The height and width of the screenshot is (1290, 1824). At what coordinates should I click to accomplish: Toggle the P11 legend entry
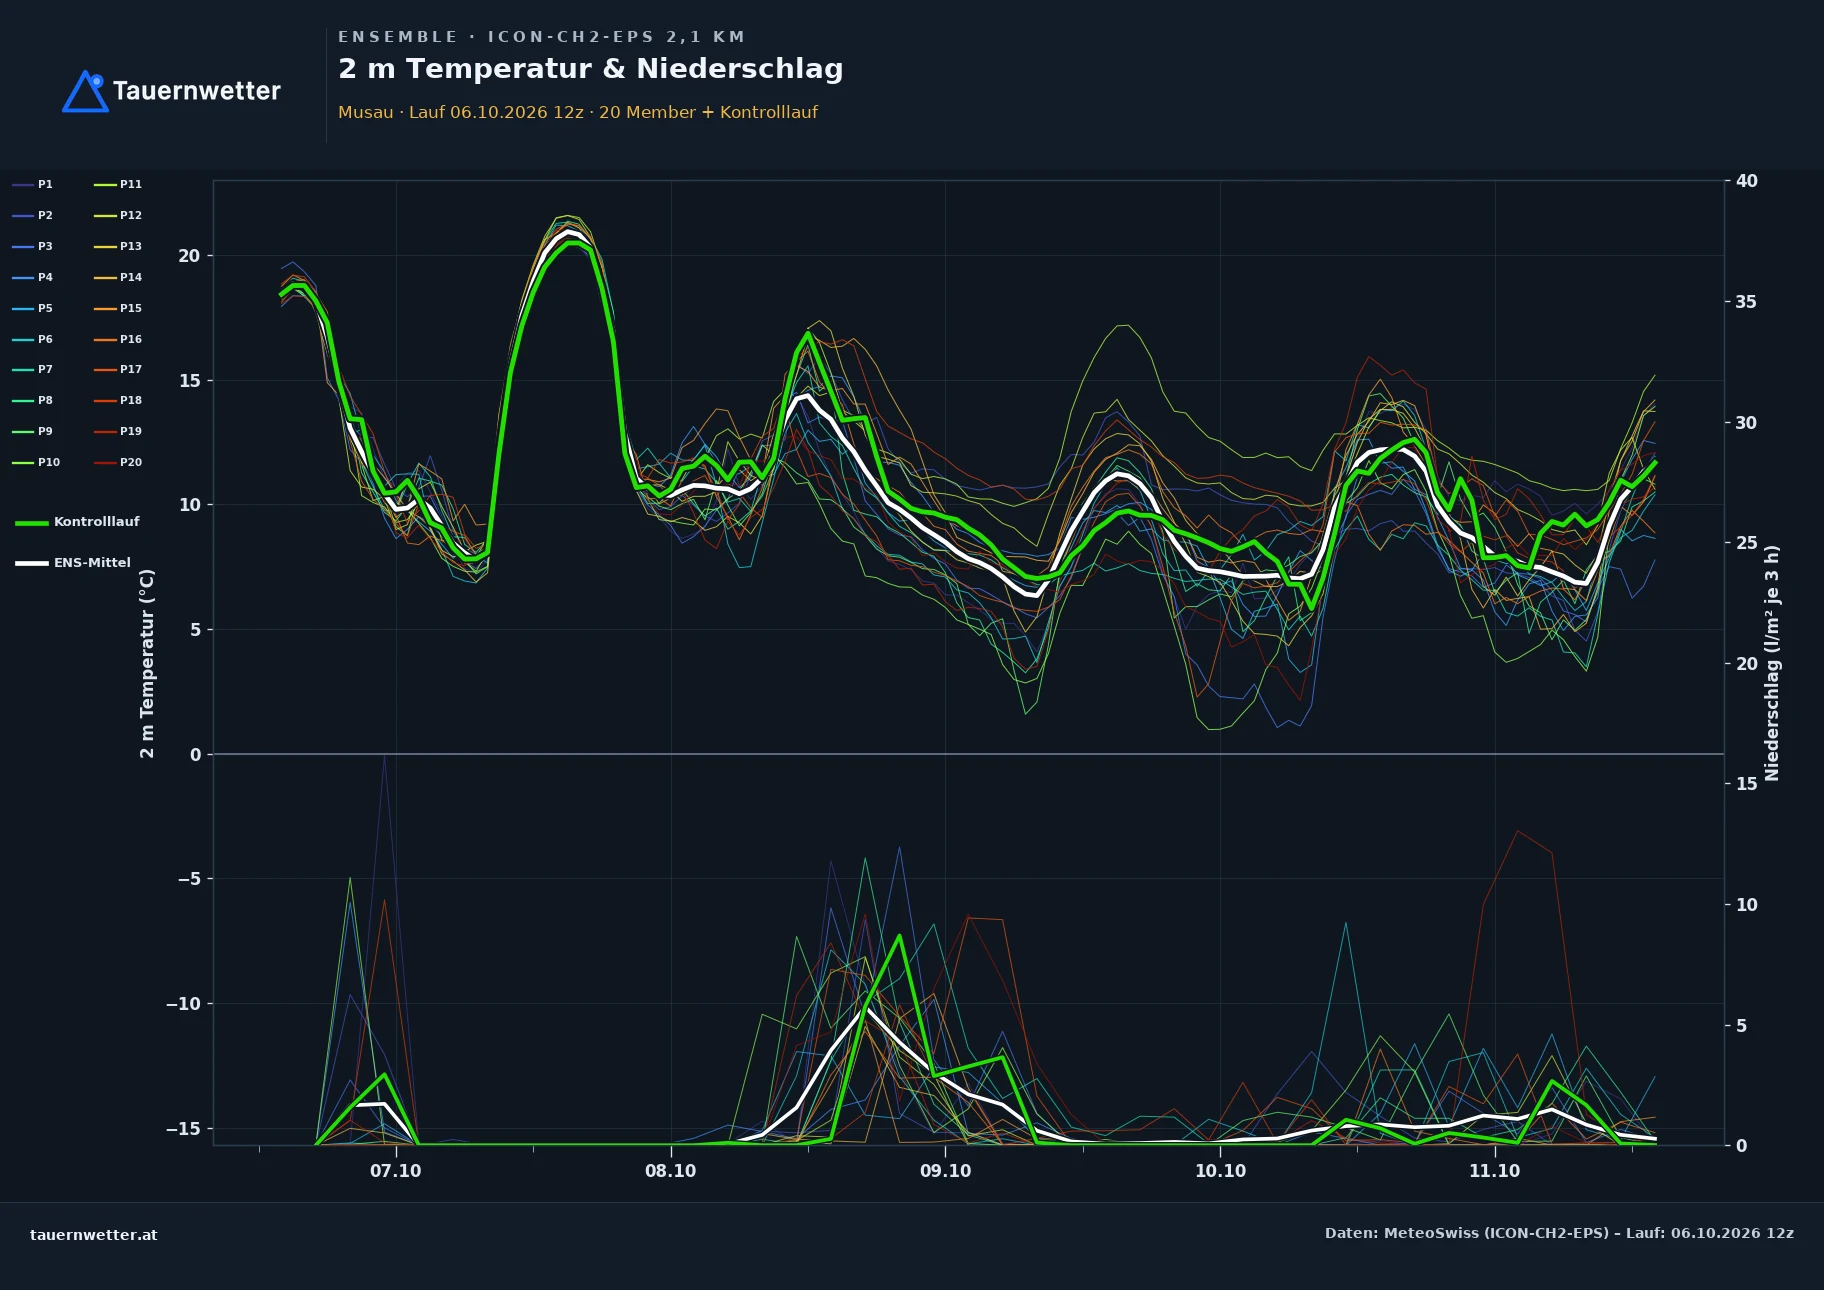tap(118, 184)
